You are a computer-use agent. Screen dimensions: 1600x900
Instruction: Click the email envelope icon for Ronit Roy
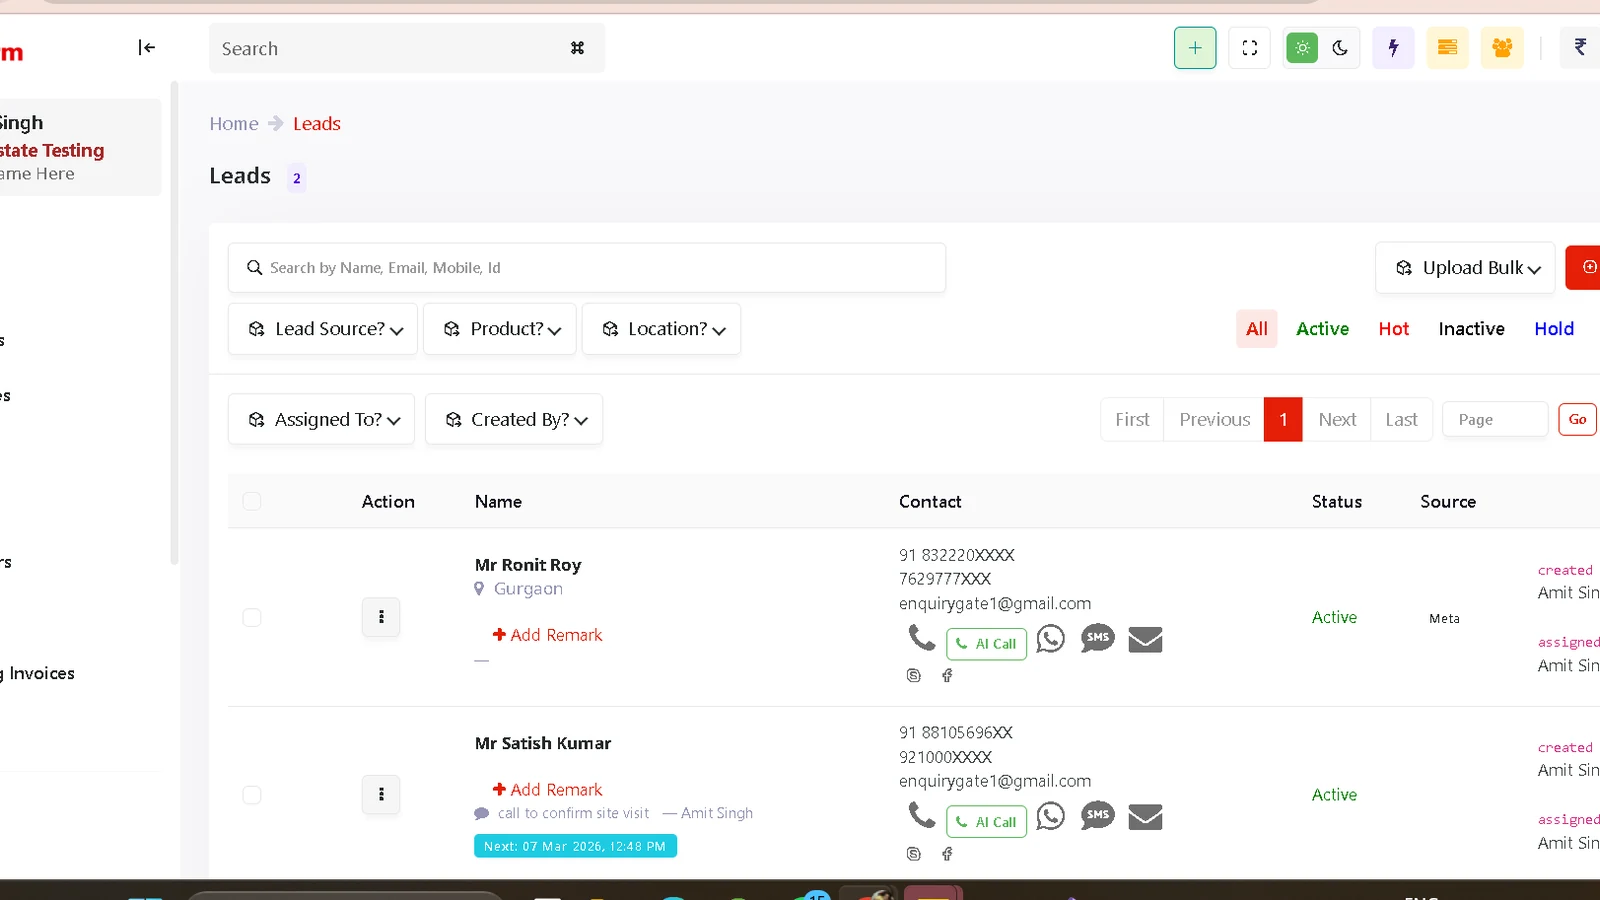tap(1145, 639)
